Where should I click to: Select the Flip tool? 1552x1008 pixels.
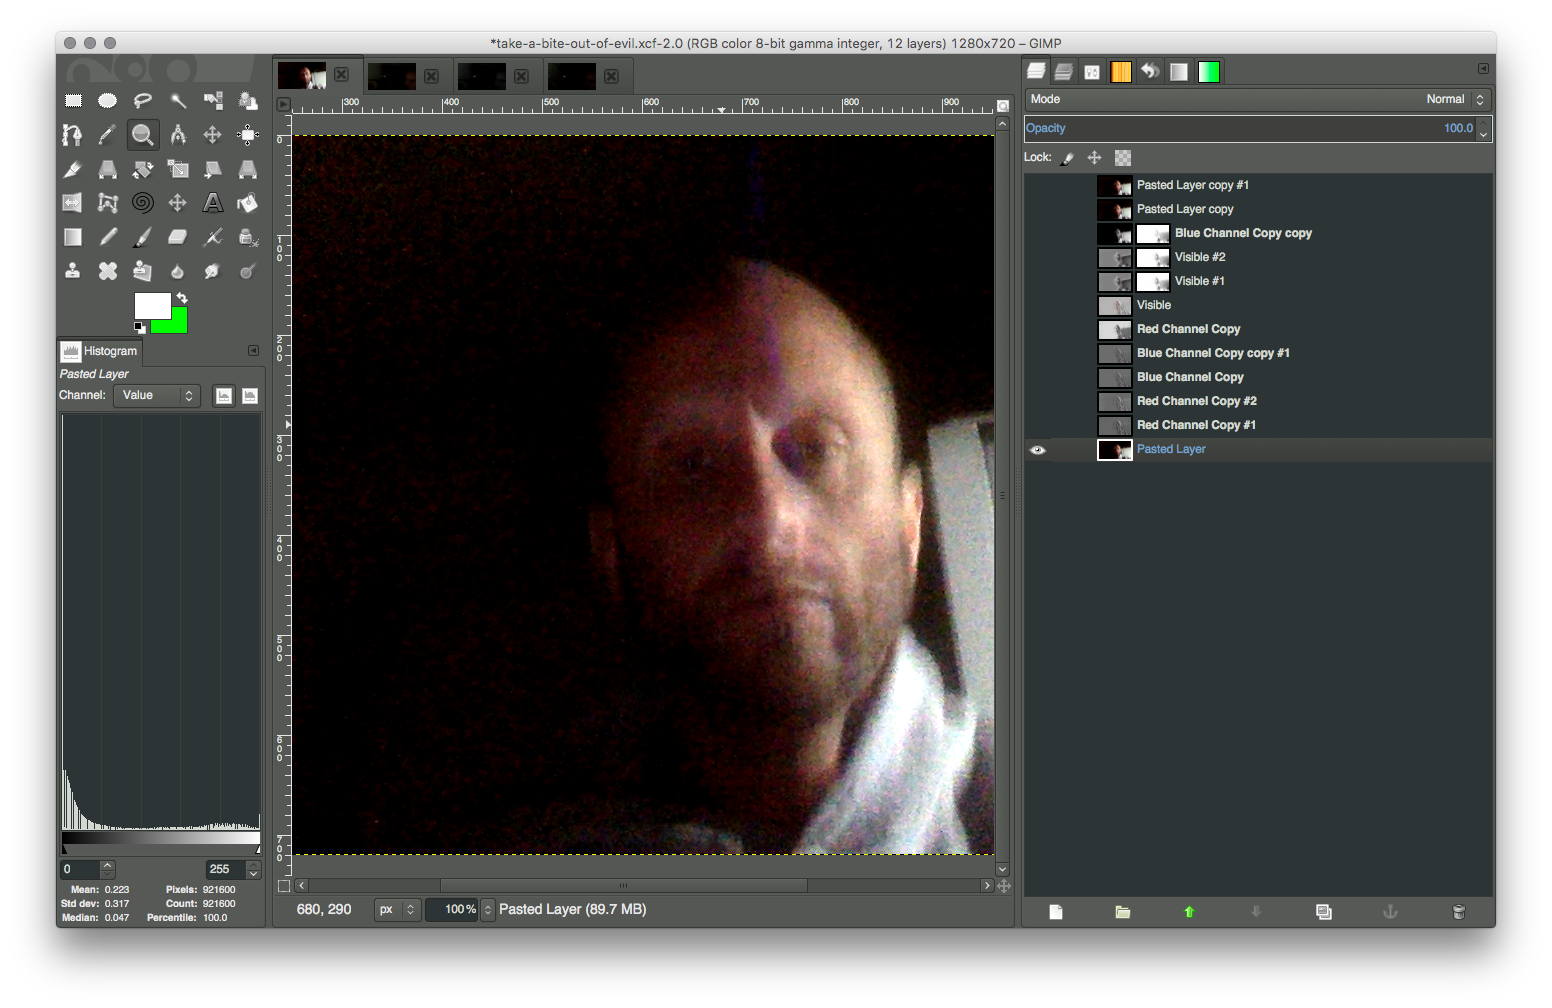(x=73, y=203)
